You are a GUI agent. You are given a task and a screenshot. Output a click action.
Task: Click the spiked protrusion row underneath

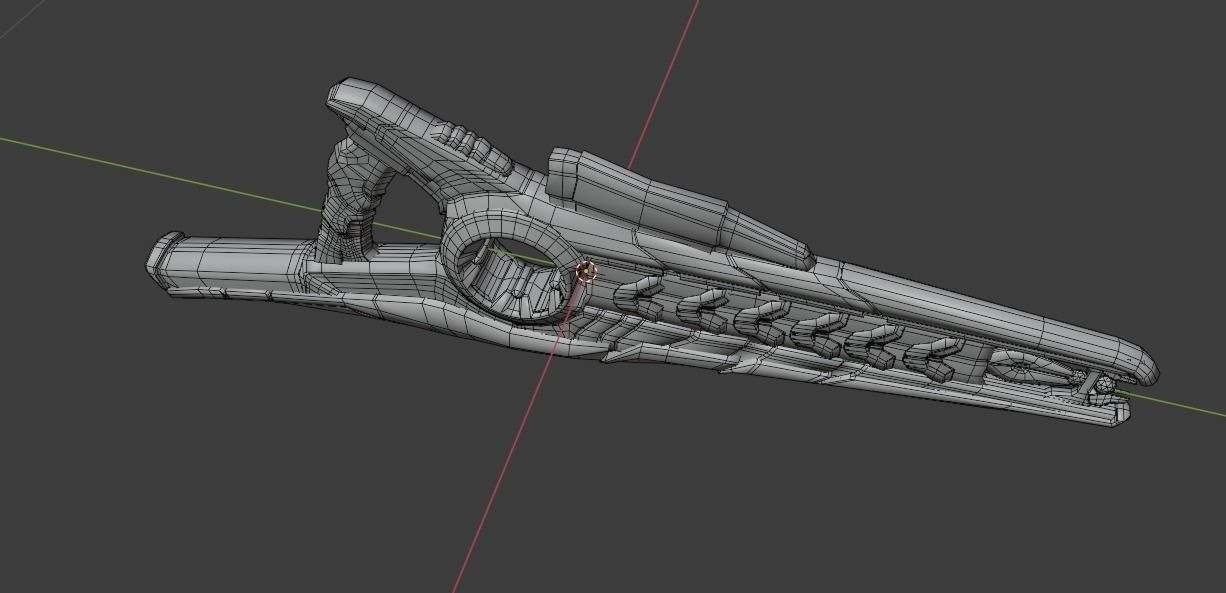tap(800, 345)
